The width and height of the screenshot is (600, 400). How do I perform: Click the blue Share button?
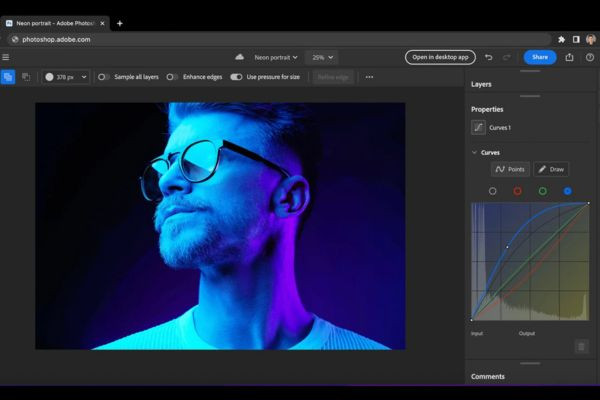(x=540, y=57)
